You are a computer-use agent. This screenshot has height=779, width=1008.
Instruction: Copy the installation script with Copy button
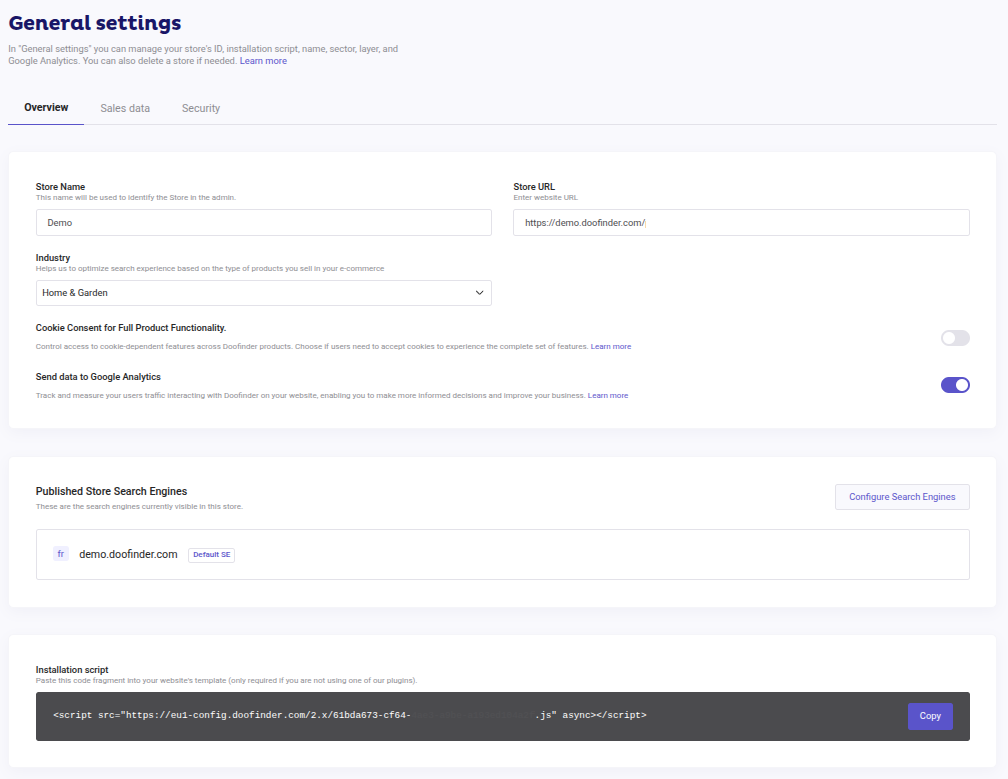click(930, 716)
